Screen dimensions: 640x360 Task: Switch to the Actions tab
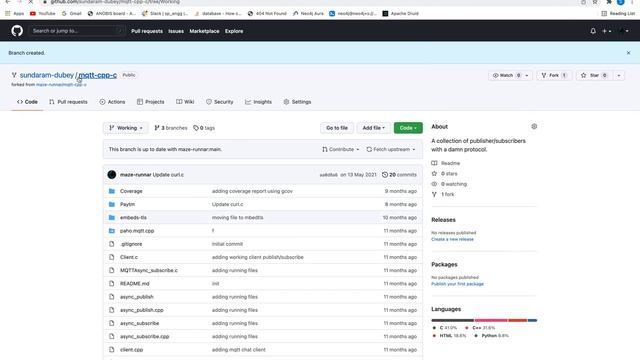click(113, 102)
